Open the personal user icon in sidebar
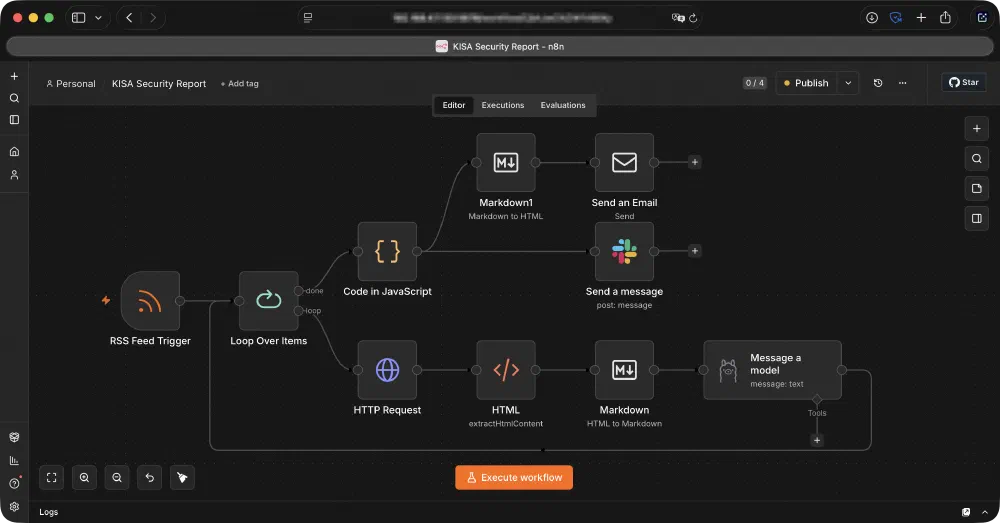 click(14, 175)
